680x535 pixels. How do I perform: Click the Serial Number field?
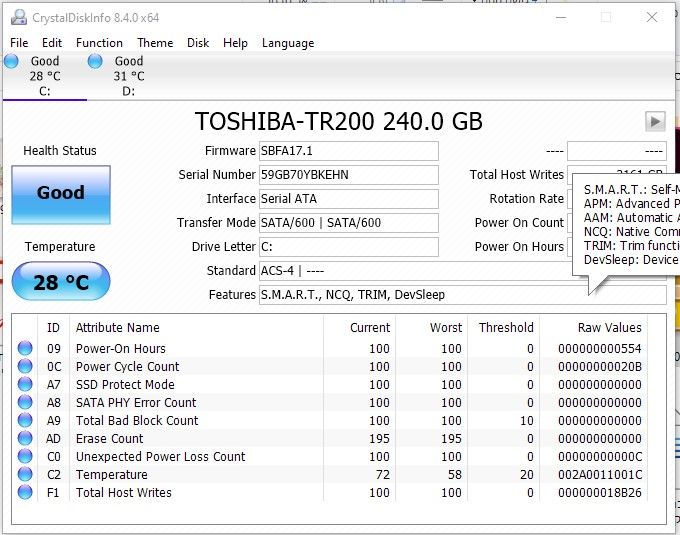tap(348, 175)
